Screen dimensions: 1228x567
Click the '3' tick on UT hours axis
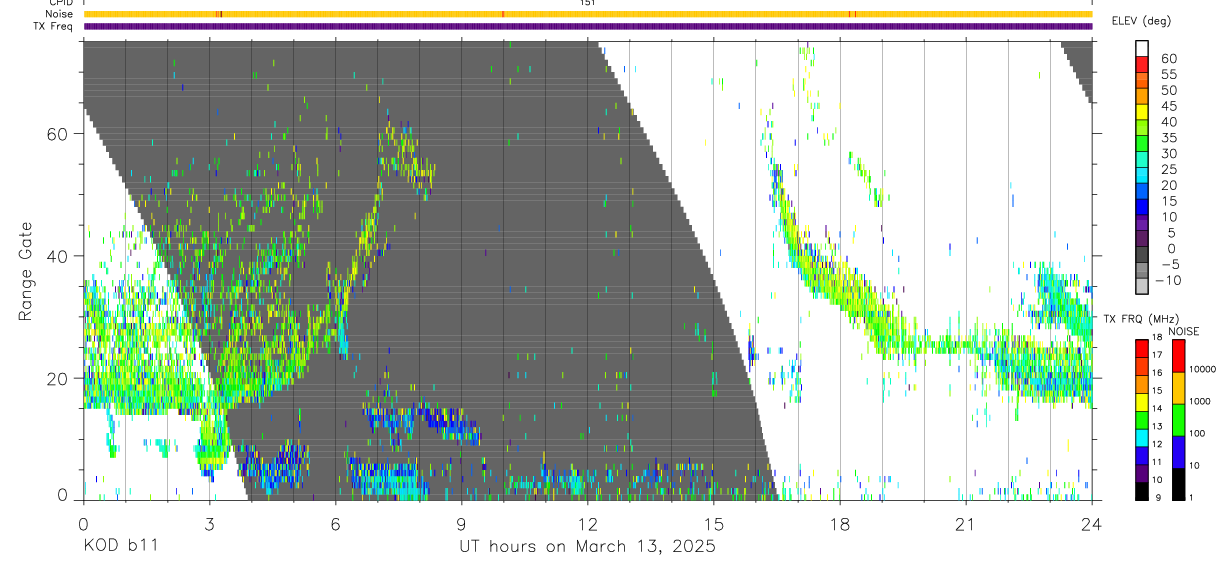point(209,523)
